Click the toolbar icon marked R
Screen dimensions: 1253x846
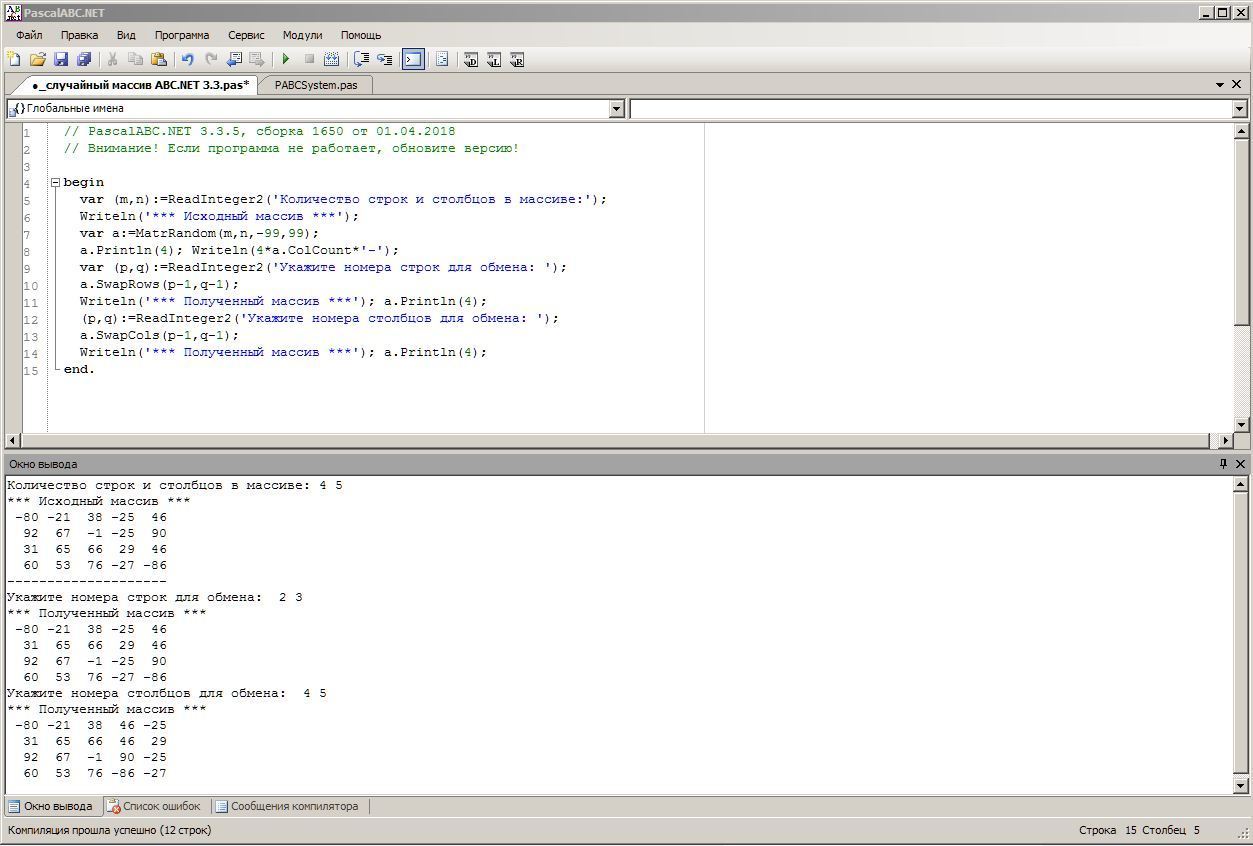pos(517,60)
